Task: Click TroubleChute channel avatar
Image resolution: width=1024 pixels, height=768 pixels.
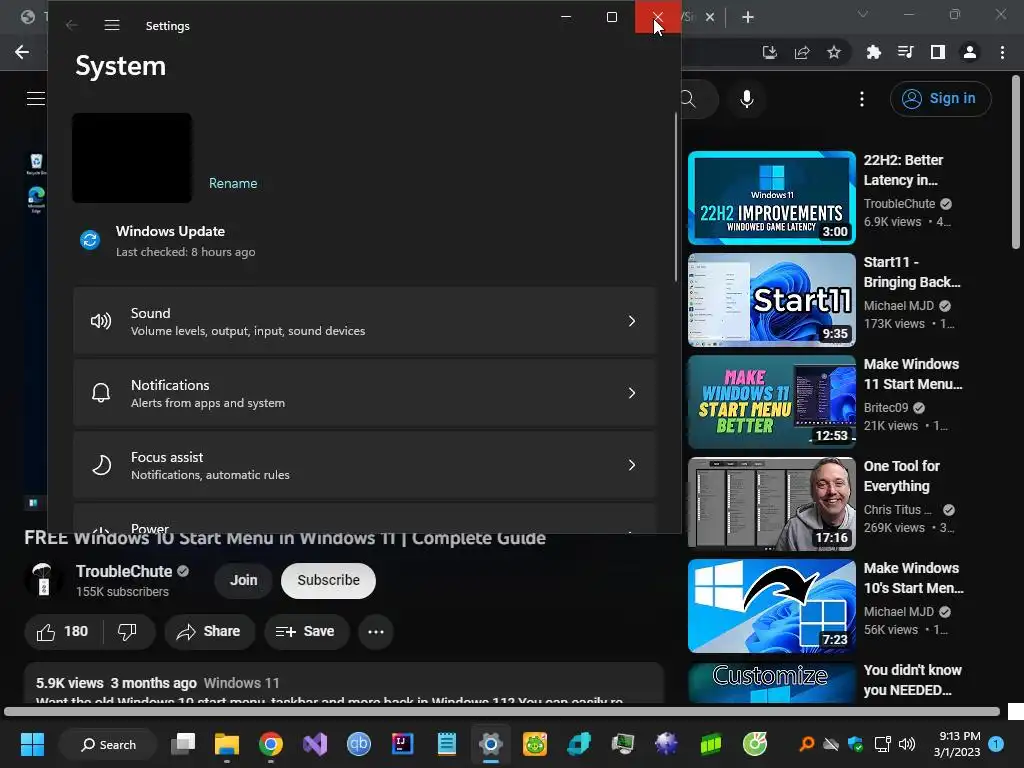Action: click(x=44, y=580)
